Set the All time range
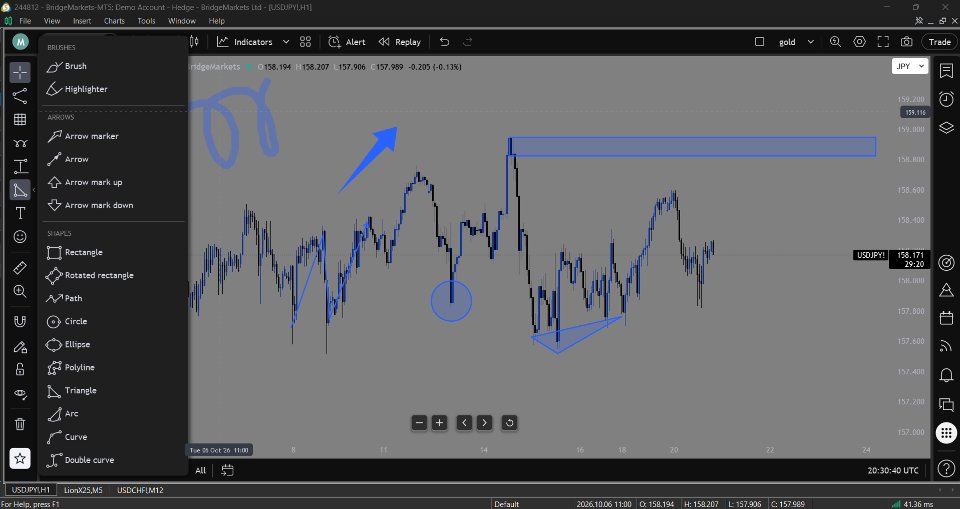This screenshot has width=960, height=509. coord(200,470)
